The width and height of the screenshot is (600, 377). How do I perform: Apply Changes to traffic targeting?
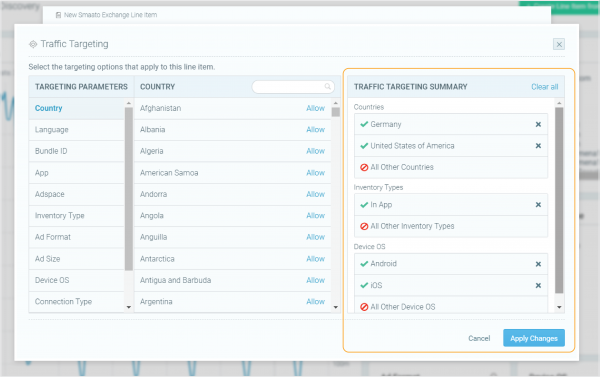pyautogui.click(x=534, y=338)
